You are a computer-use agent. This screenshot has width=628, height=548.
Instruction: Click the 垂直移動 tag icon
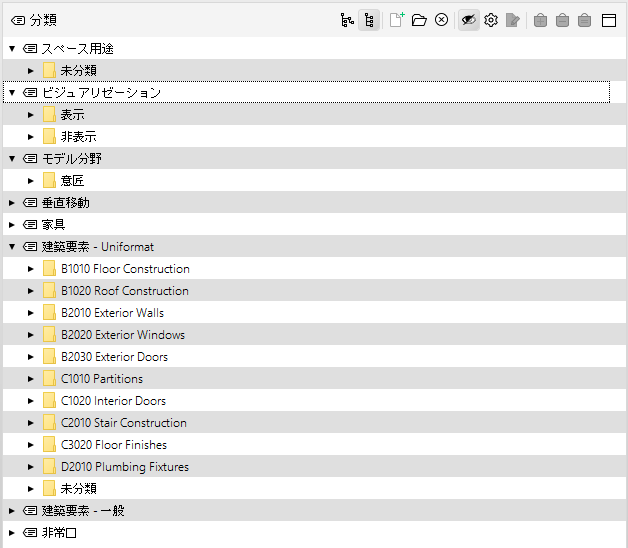point(30,203)
